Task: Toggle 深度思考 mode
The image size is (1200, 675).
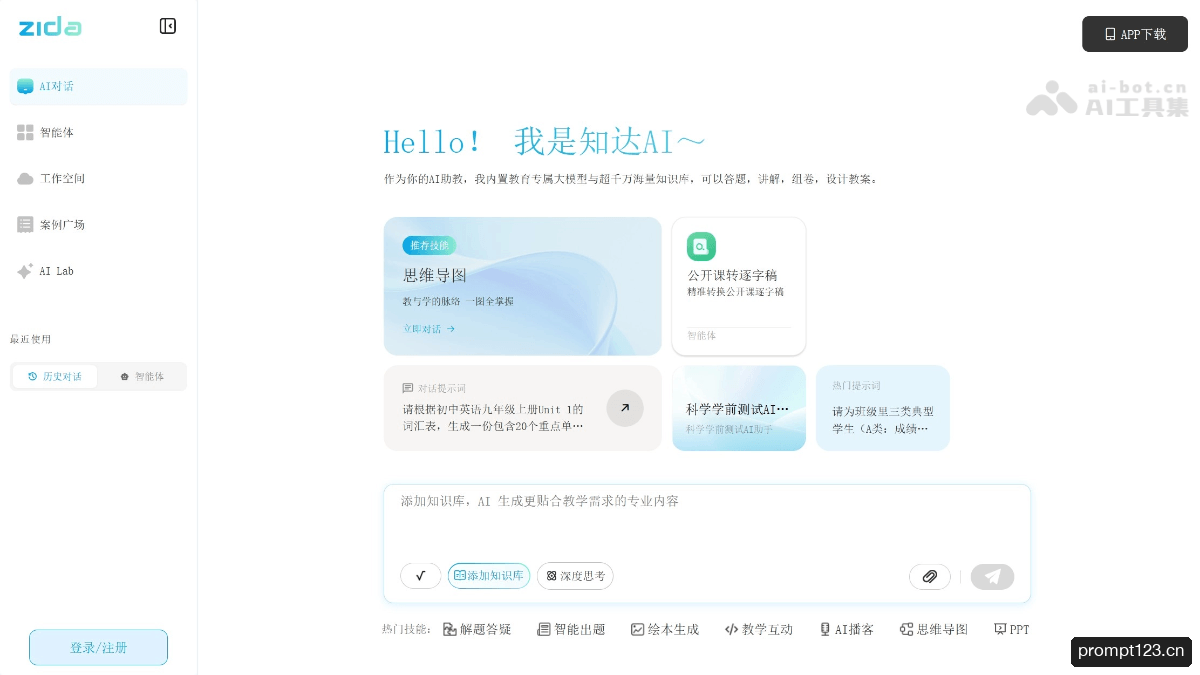Action: click(x=575, y=576)
